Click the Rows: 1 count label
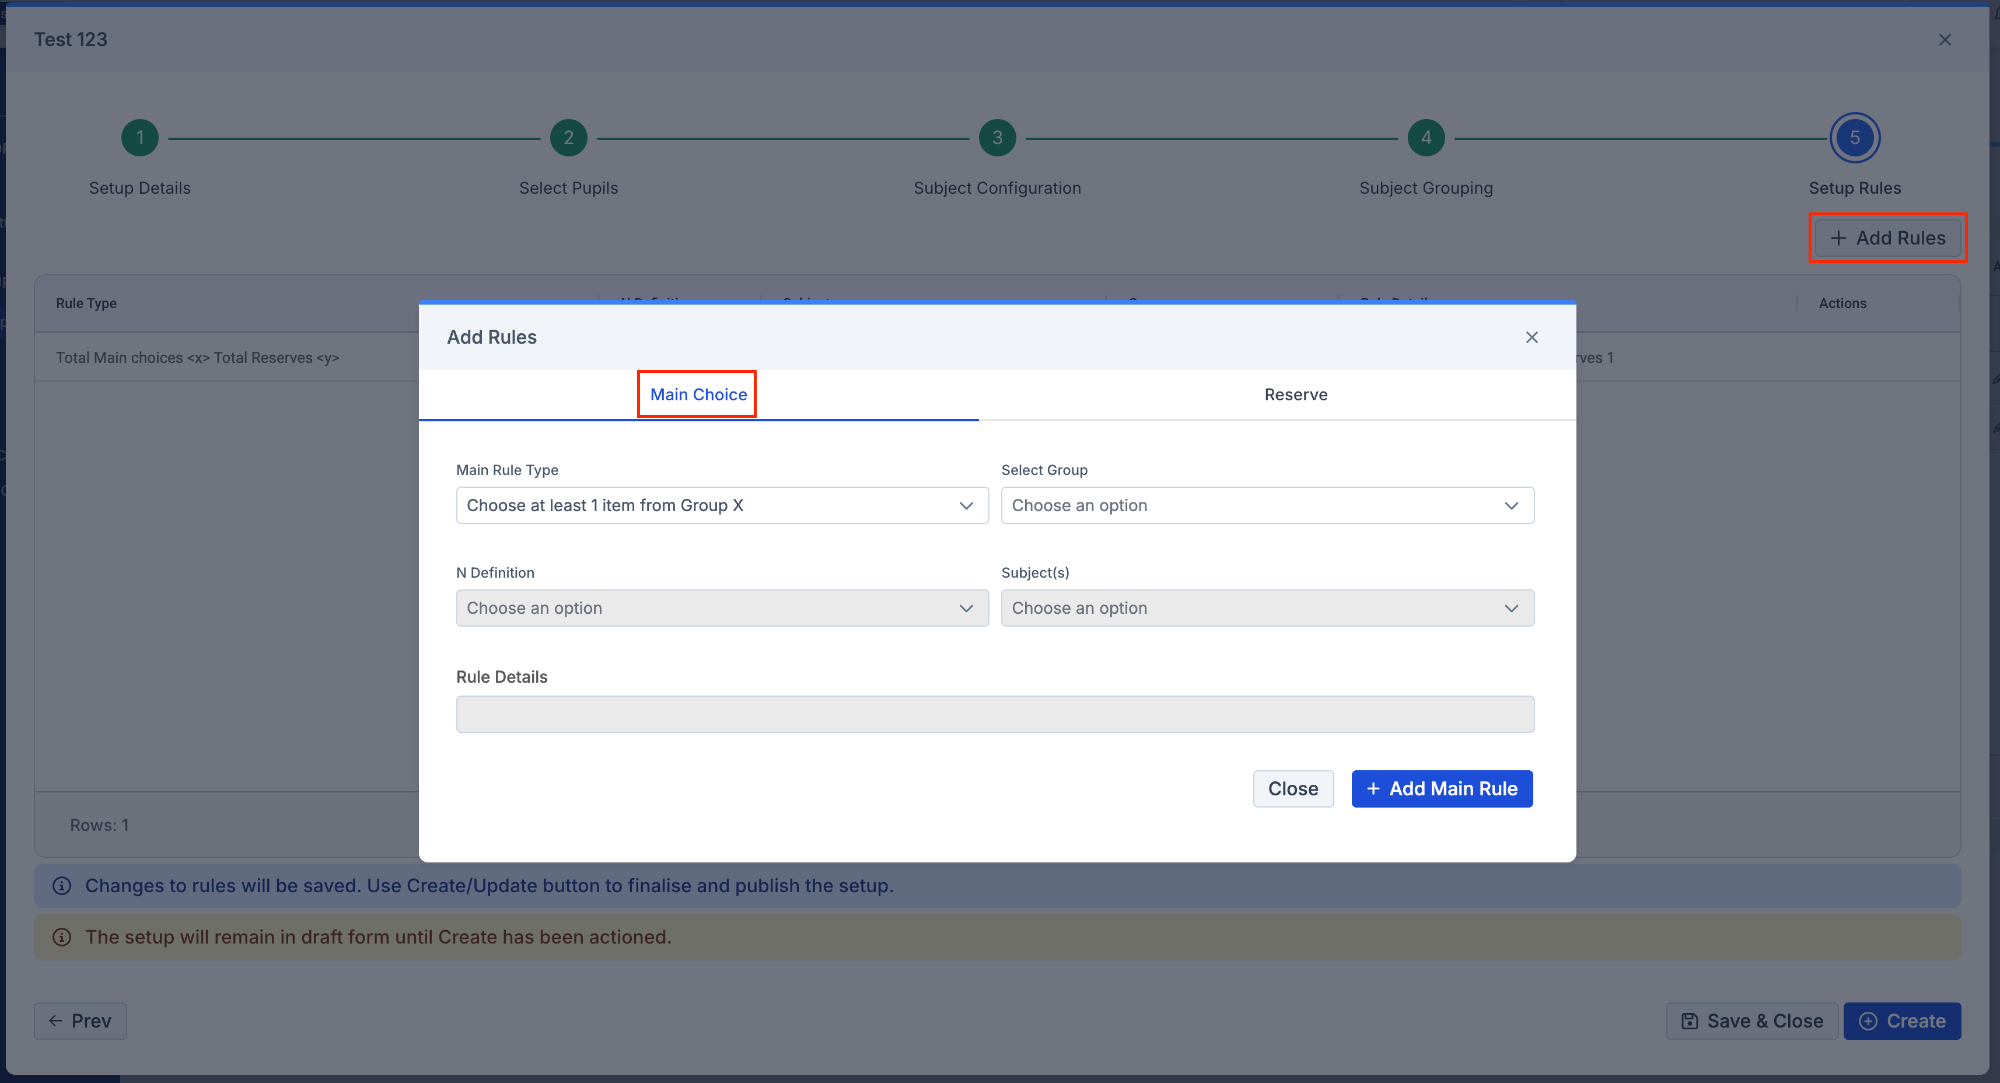 pyautogui.click(x=99, y=825)
